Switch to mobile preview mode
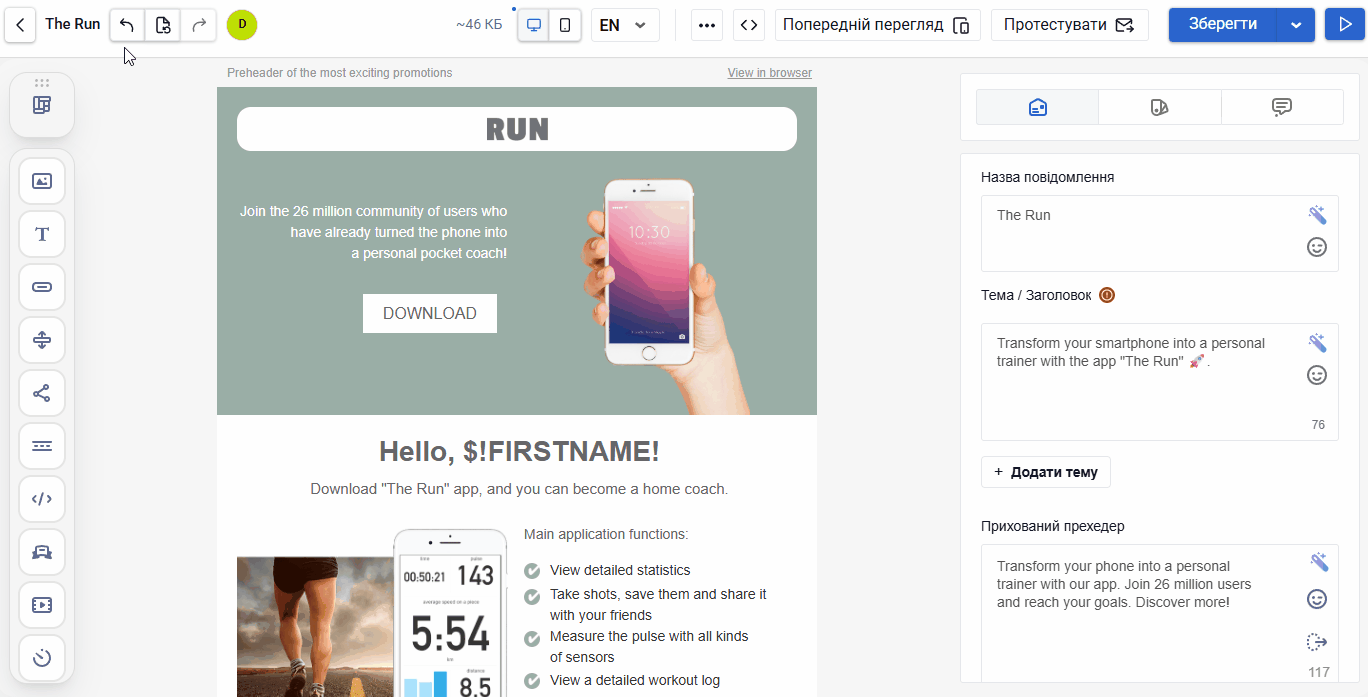This screenshot has height=697, width=1368. pos(565,25)
